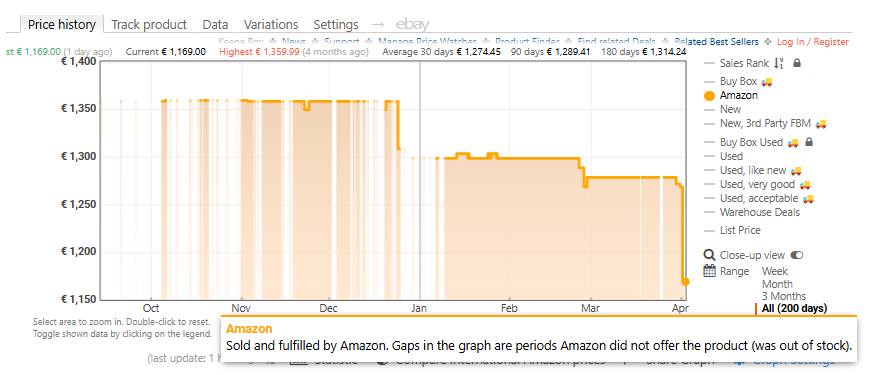This screenshot has width=872, height=375.
Task: Click the Sales Rank sort icon
Action: pos(779,63)
